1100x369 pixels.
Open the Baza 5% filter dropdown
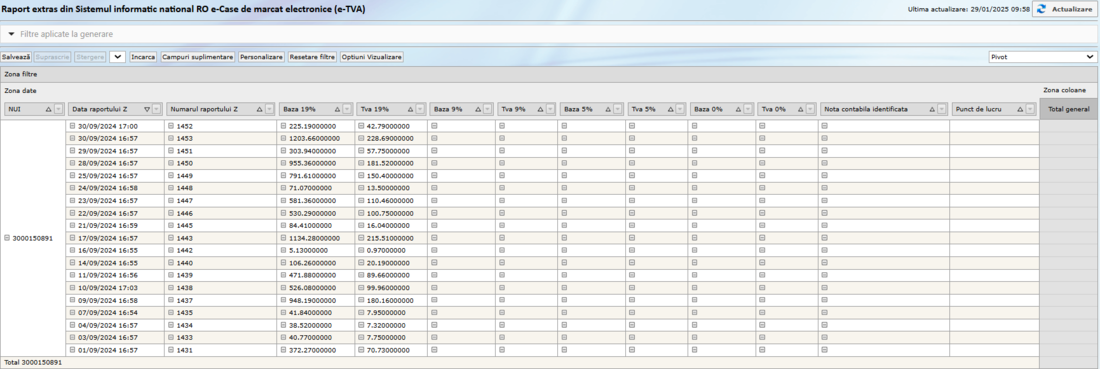point(617,109)
